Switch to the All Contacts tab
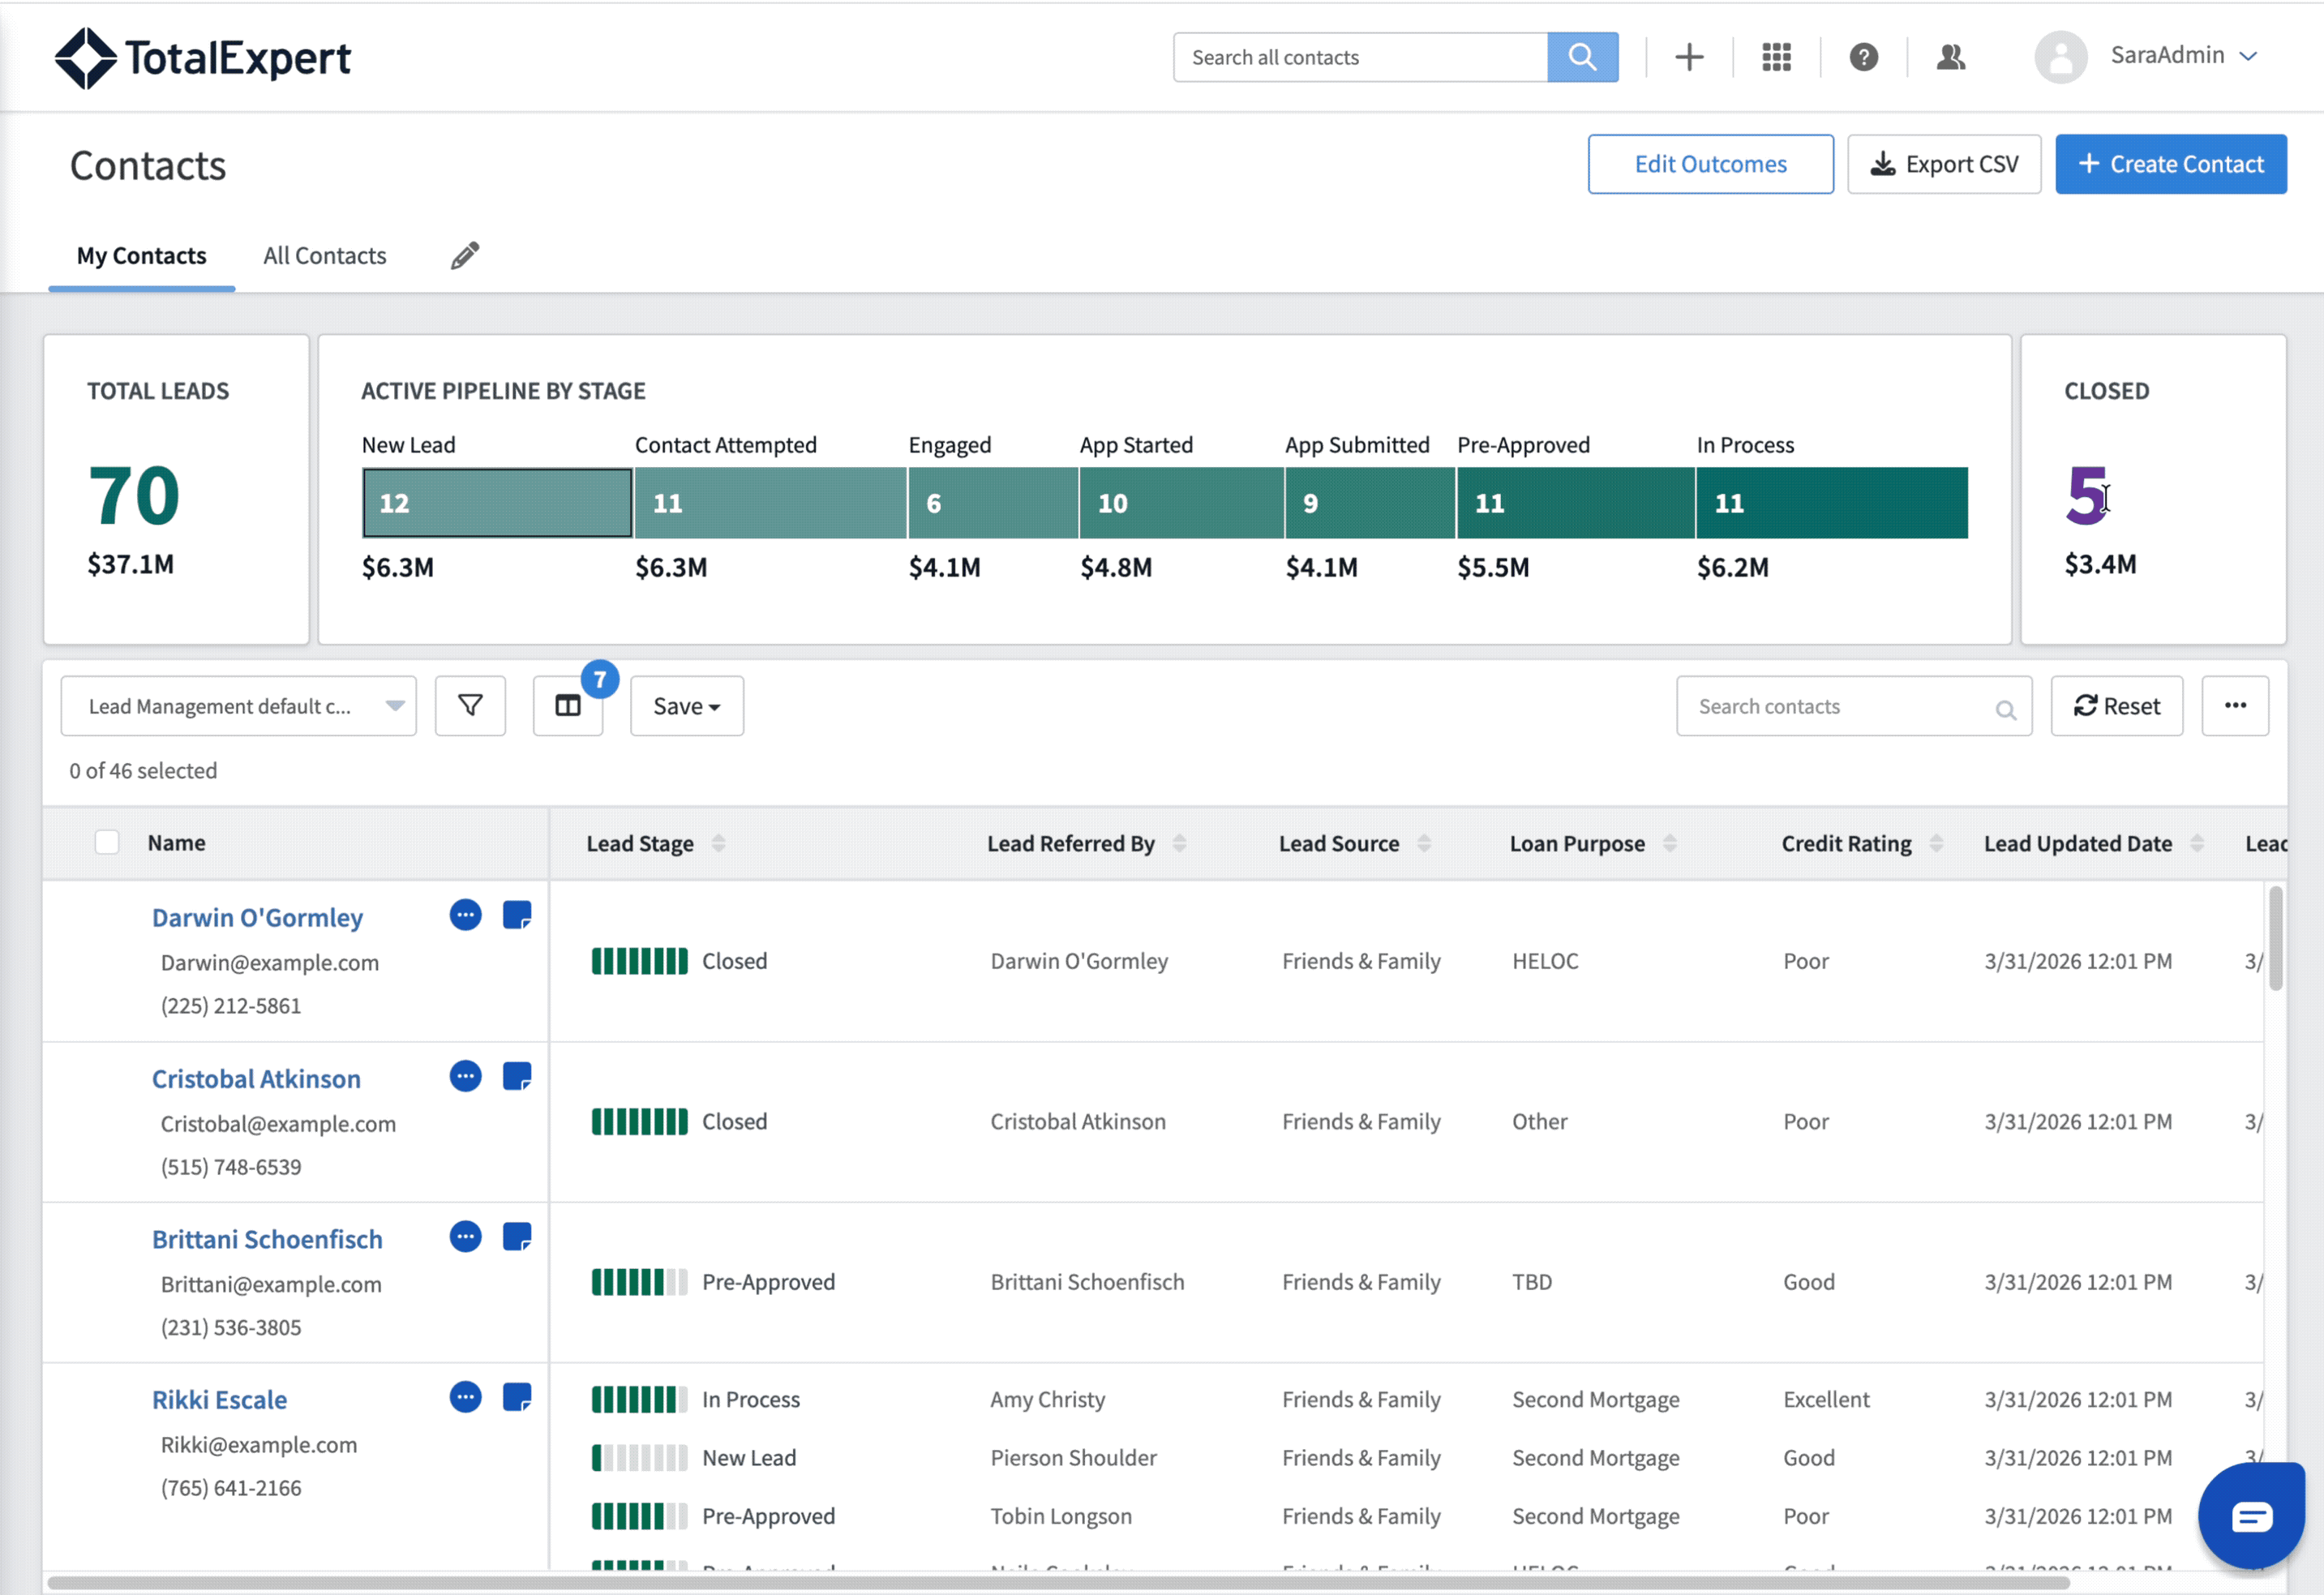Image resolution: width=2324 pixels, height=1595 pixels. (x=324, y=256)
